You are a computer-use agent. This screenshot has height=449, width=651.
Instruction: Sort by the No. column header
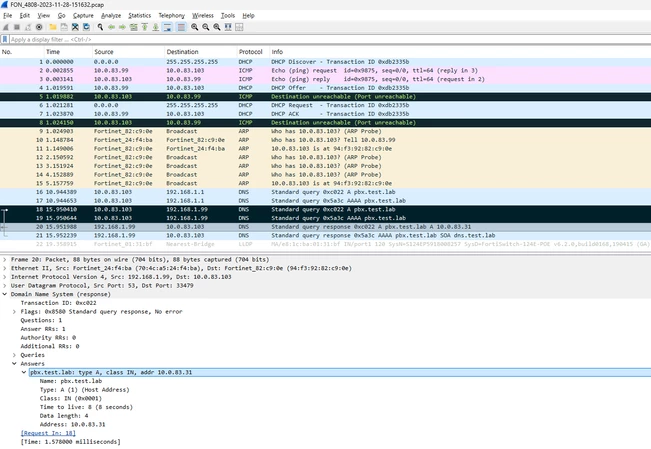pyautogui.click(x=22, y=52)
